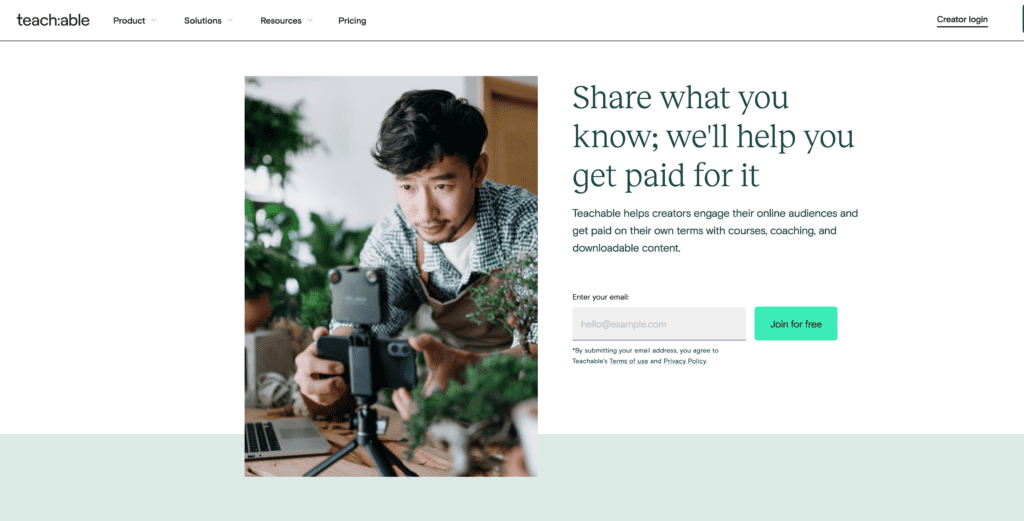Click the laptop shown in the hero photo
This screenshot has height=521, width=1024.
[x=287, y=439]
